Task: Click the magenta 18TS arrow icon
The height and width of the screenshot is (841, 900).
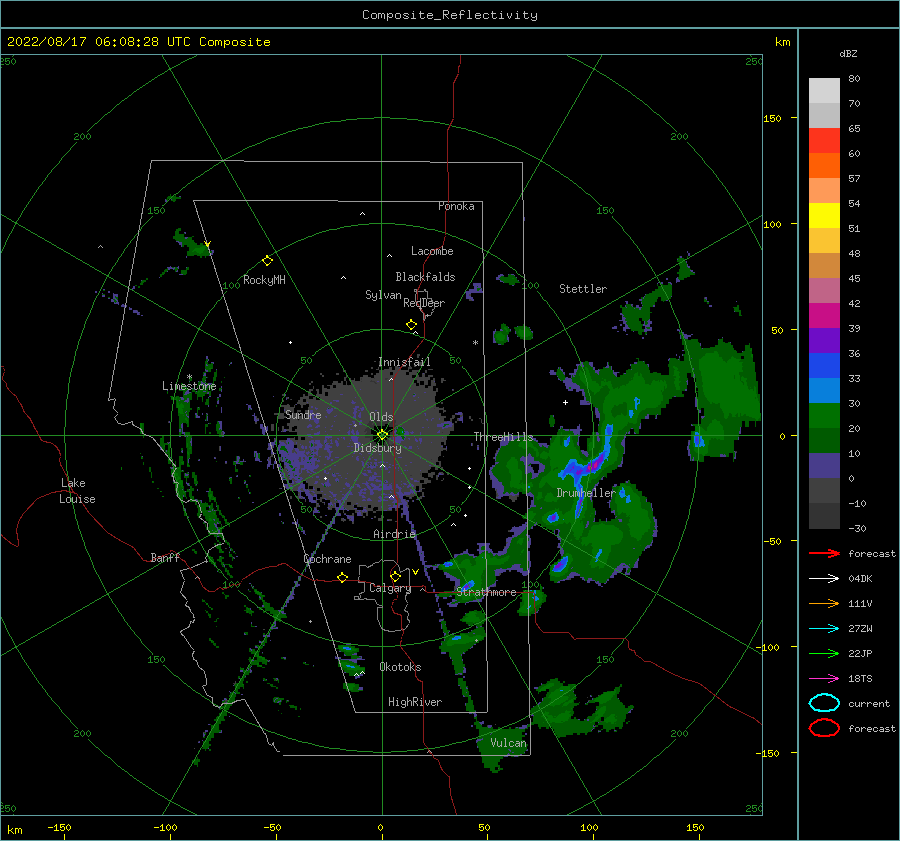Action: click(x=824, y=679)
